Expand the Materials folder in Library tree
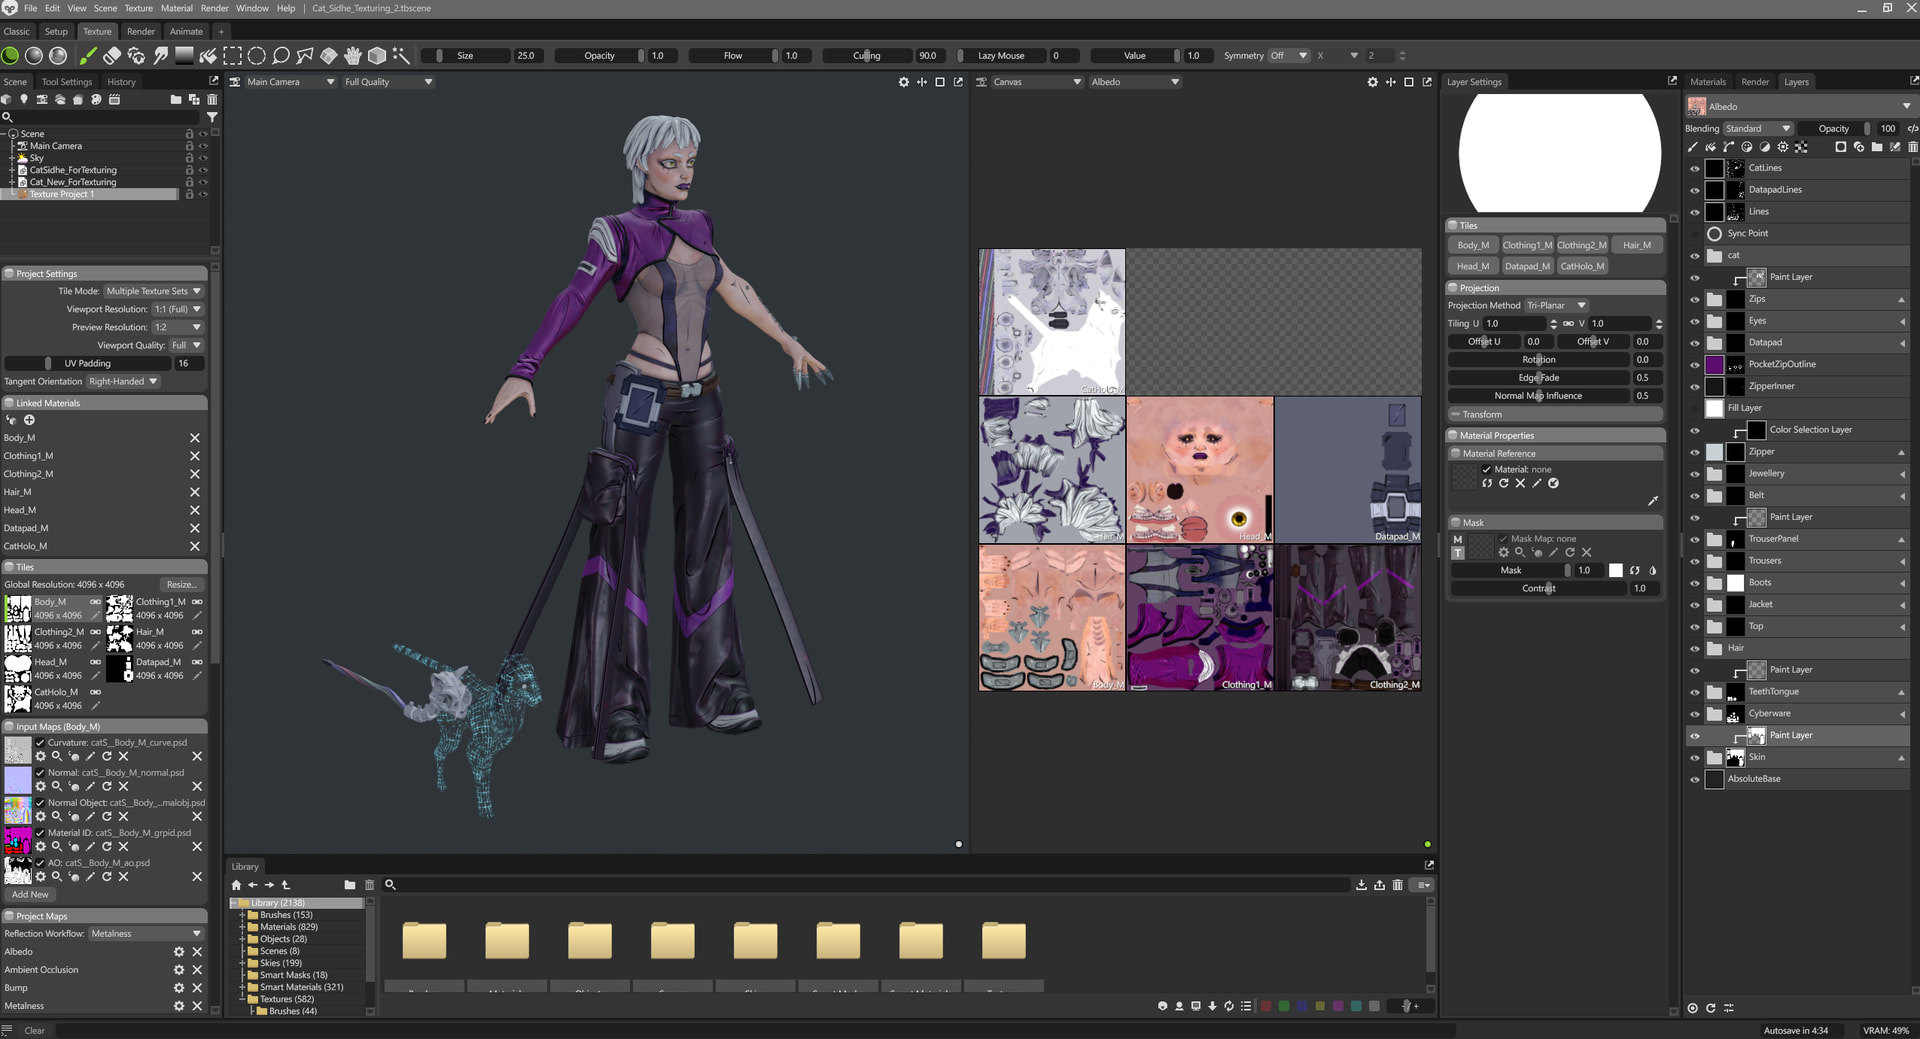 pyautogui.click(x=242, y=927)
